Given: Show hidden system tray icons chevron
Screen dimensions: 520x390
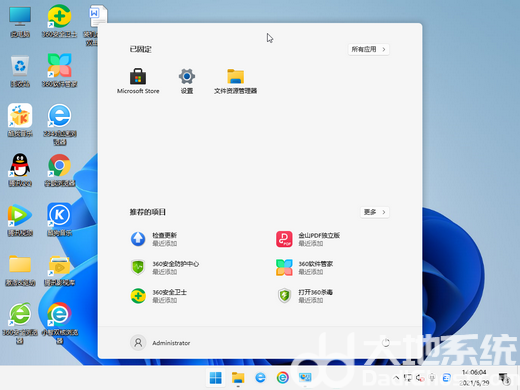Looking at the screenshot, I should click(396, 378).
